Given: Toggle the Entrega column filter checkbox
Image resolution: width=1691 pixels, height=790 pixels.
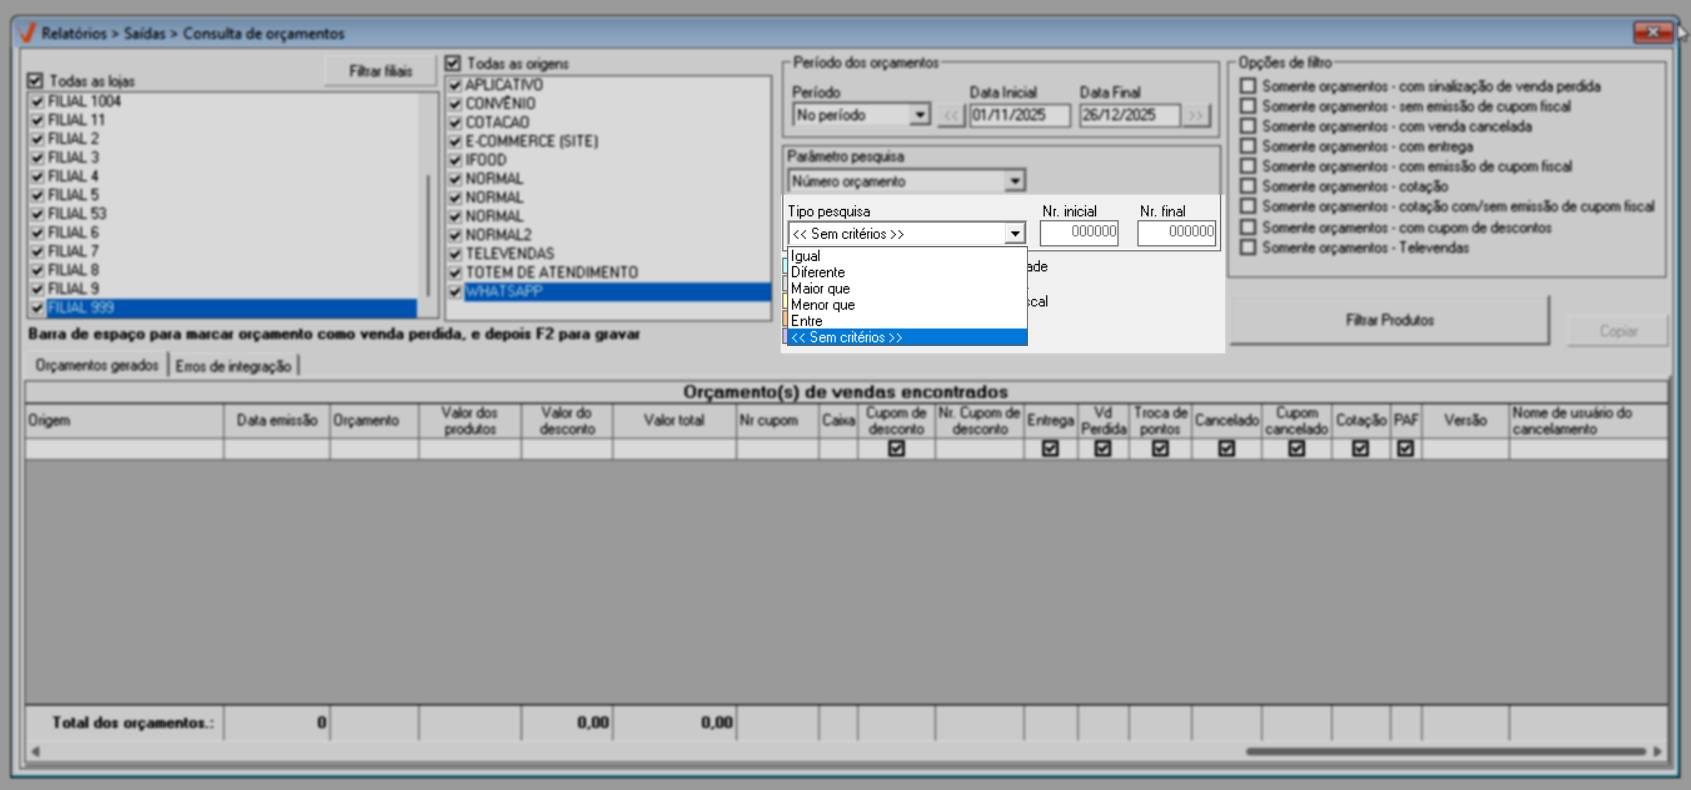Looking at the screenshot, I should [x=1050, y=449].
